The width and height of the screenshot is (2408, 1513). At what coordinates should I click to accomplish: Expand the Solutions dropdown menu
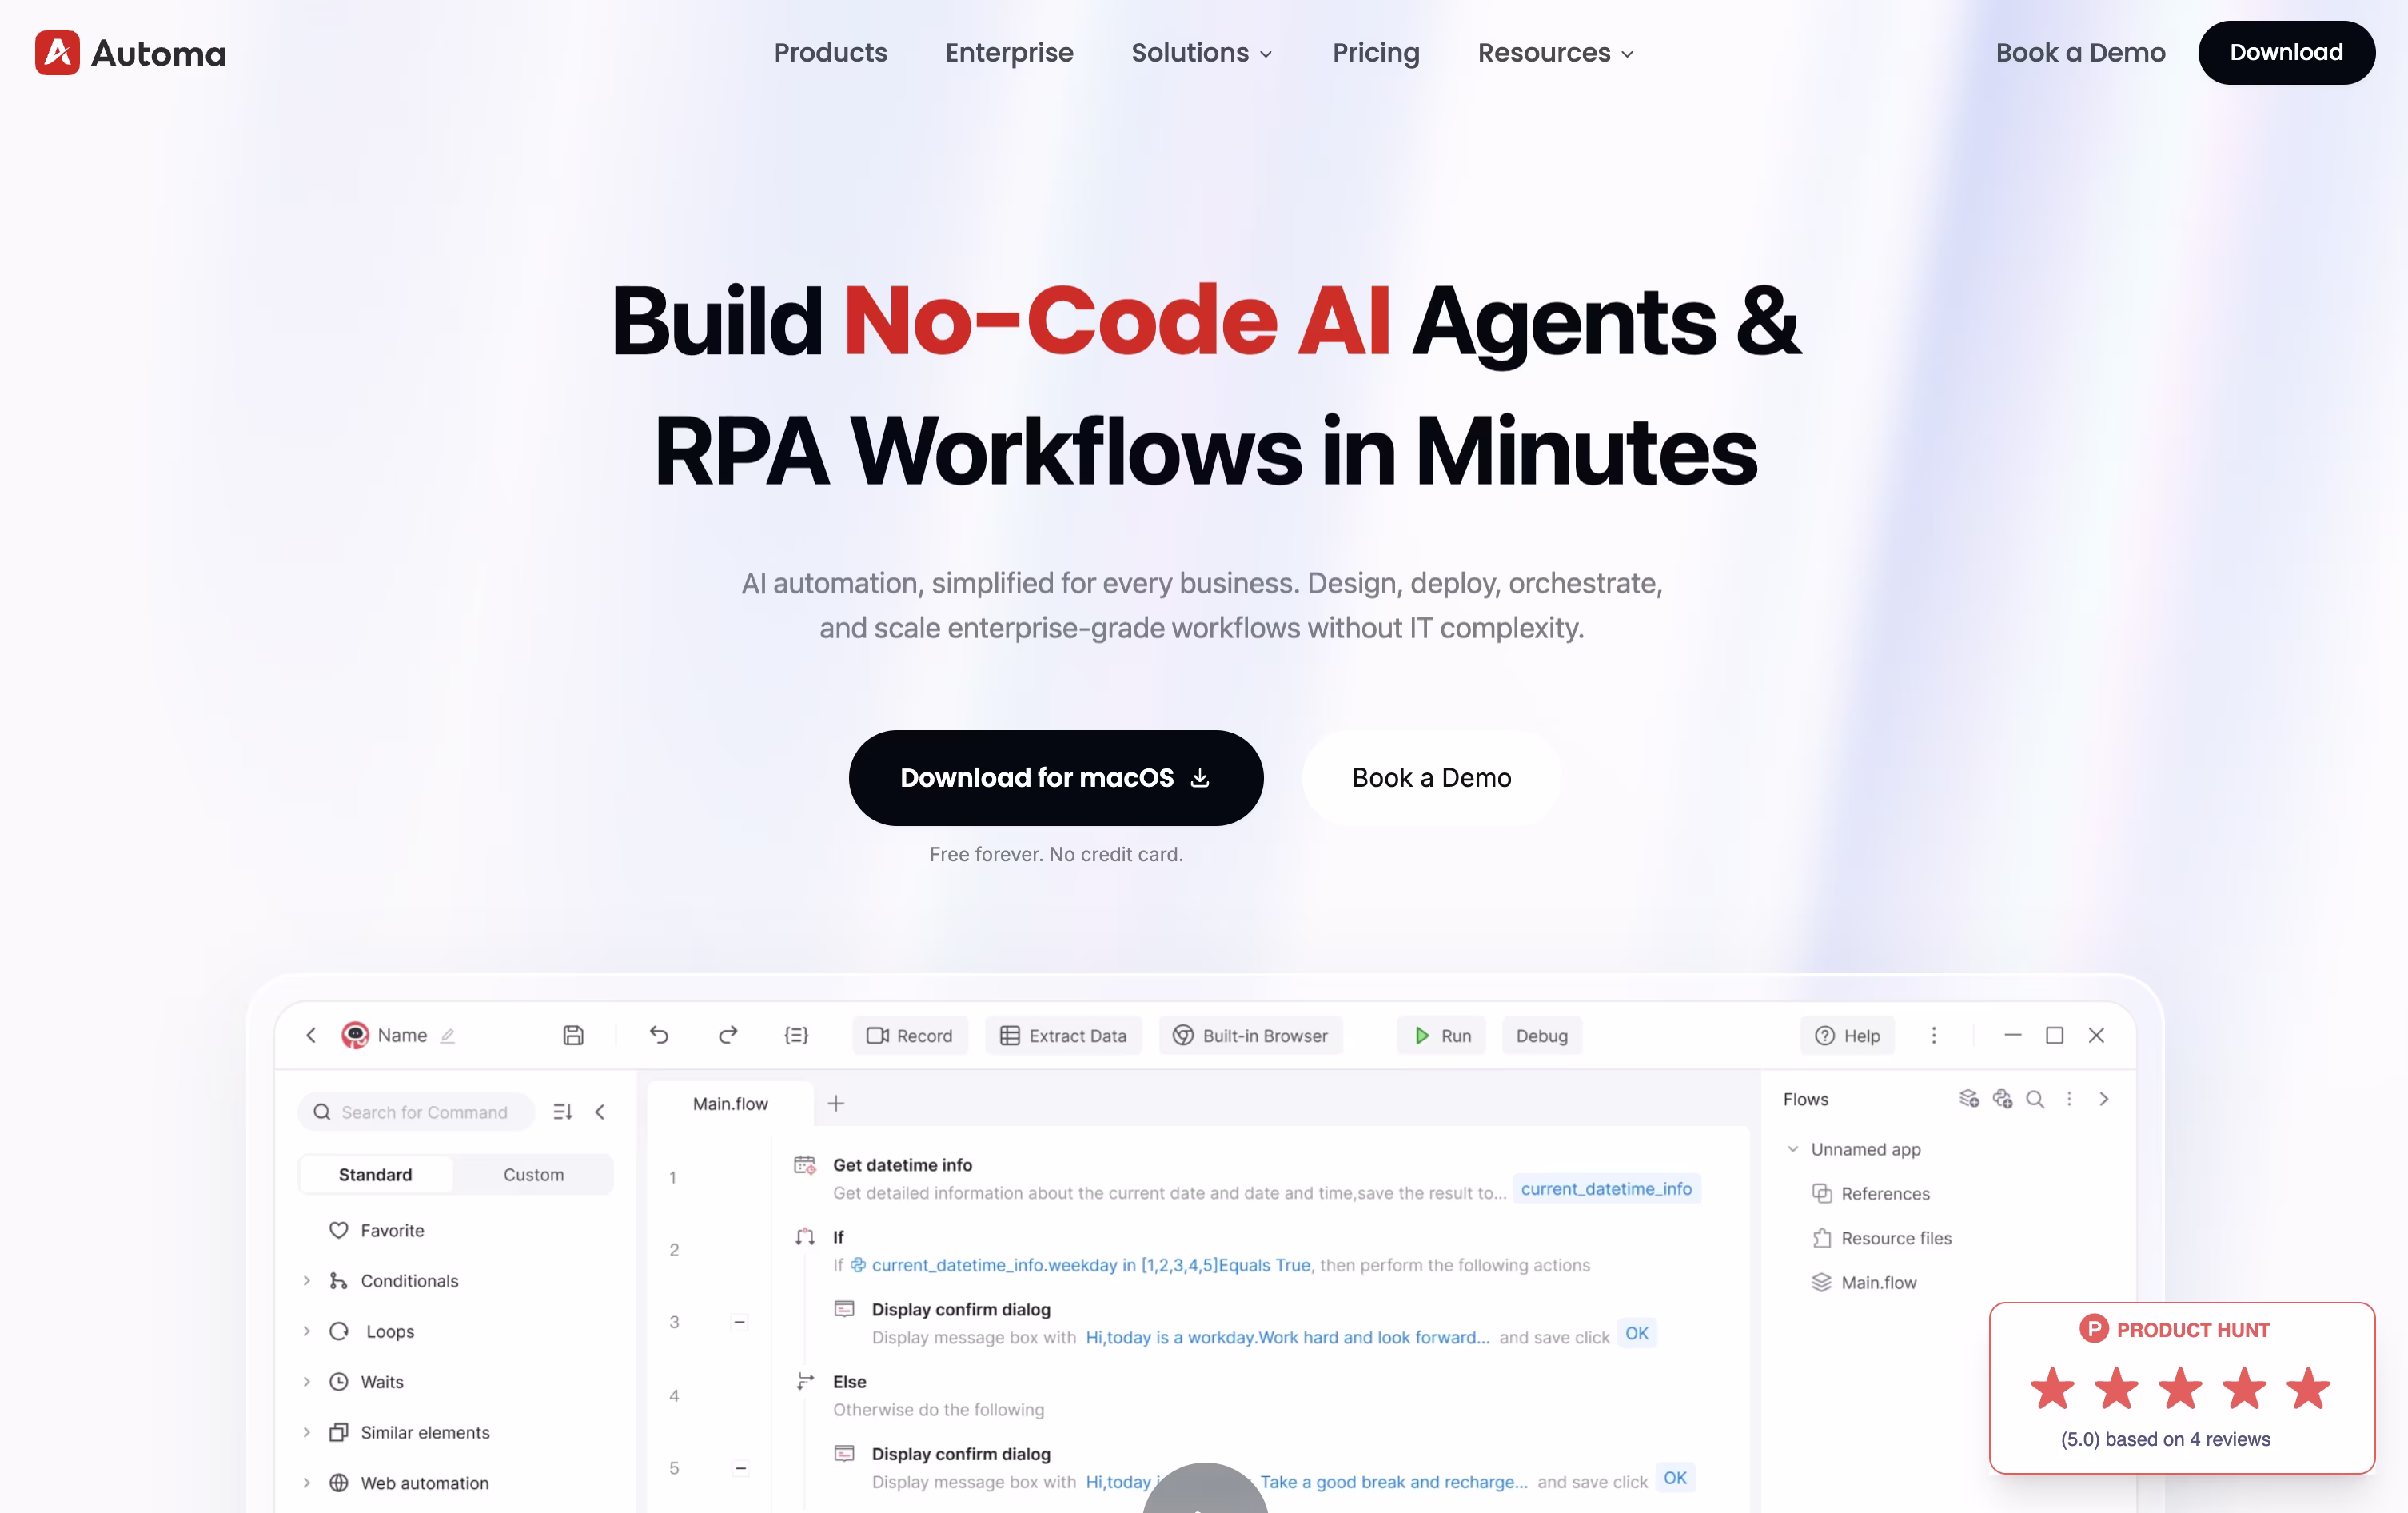click(1201, 52)
